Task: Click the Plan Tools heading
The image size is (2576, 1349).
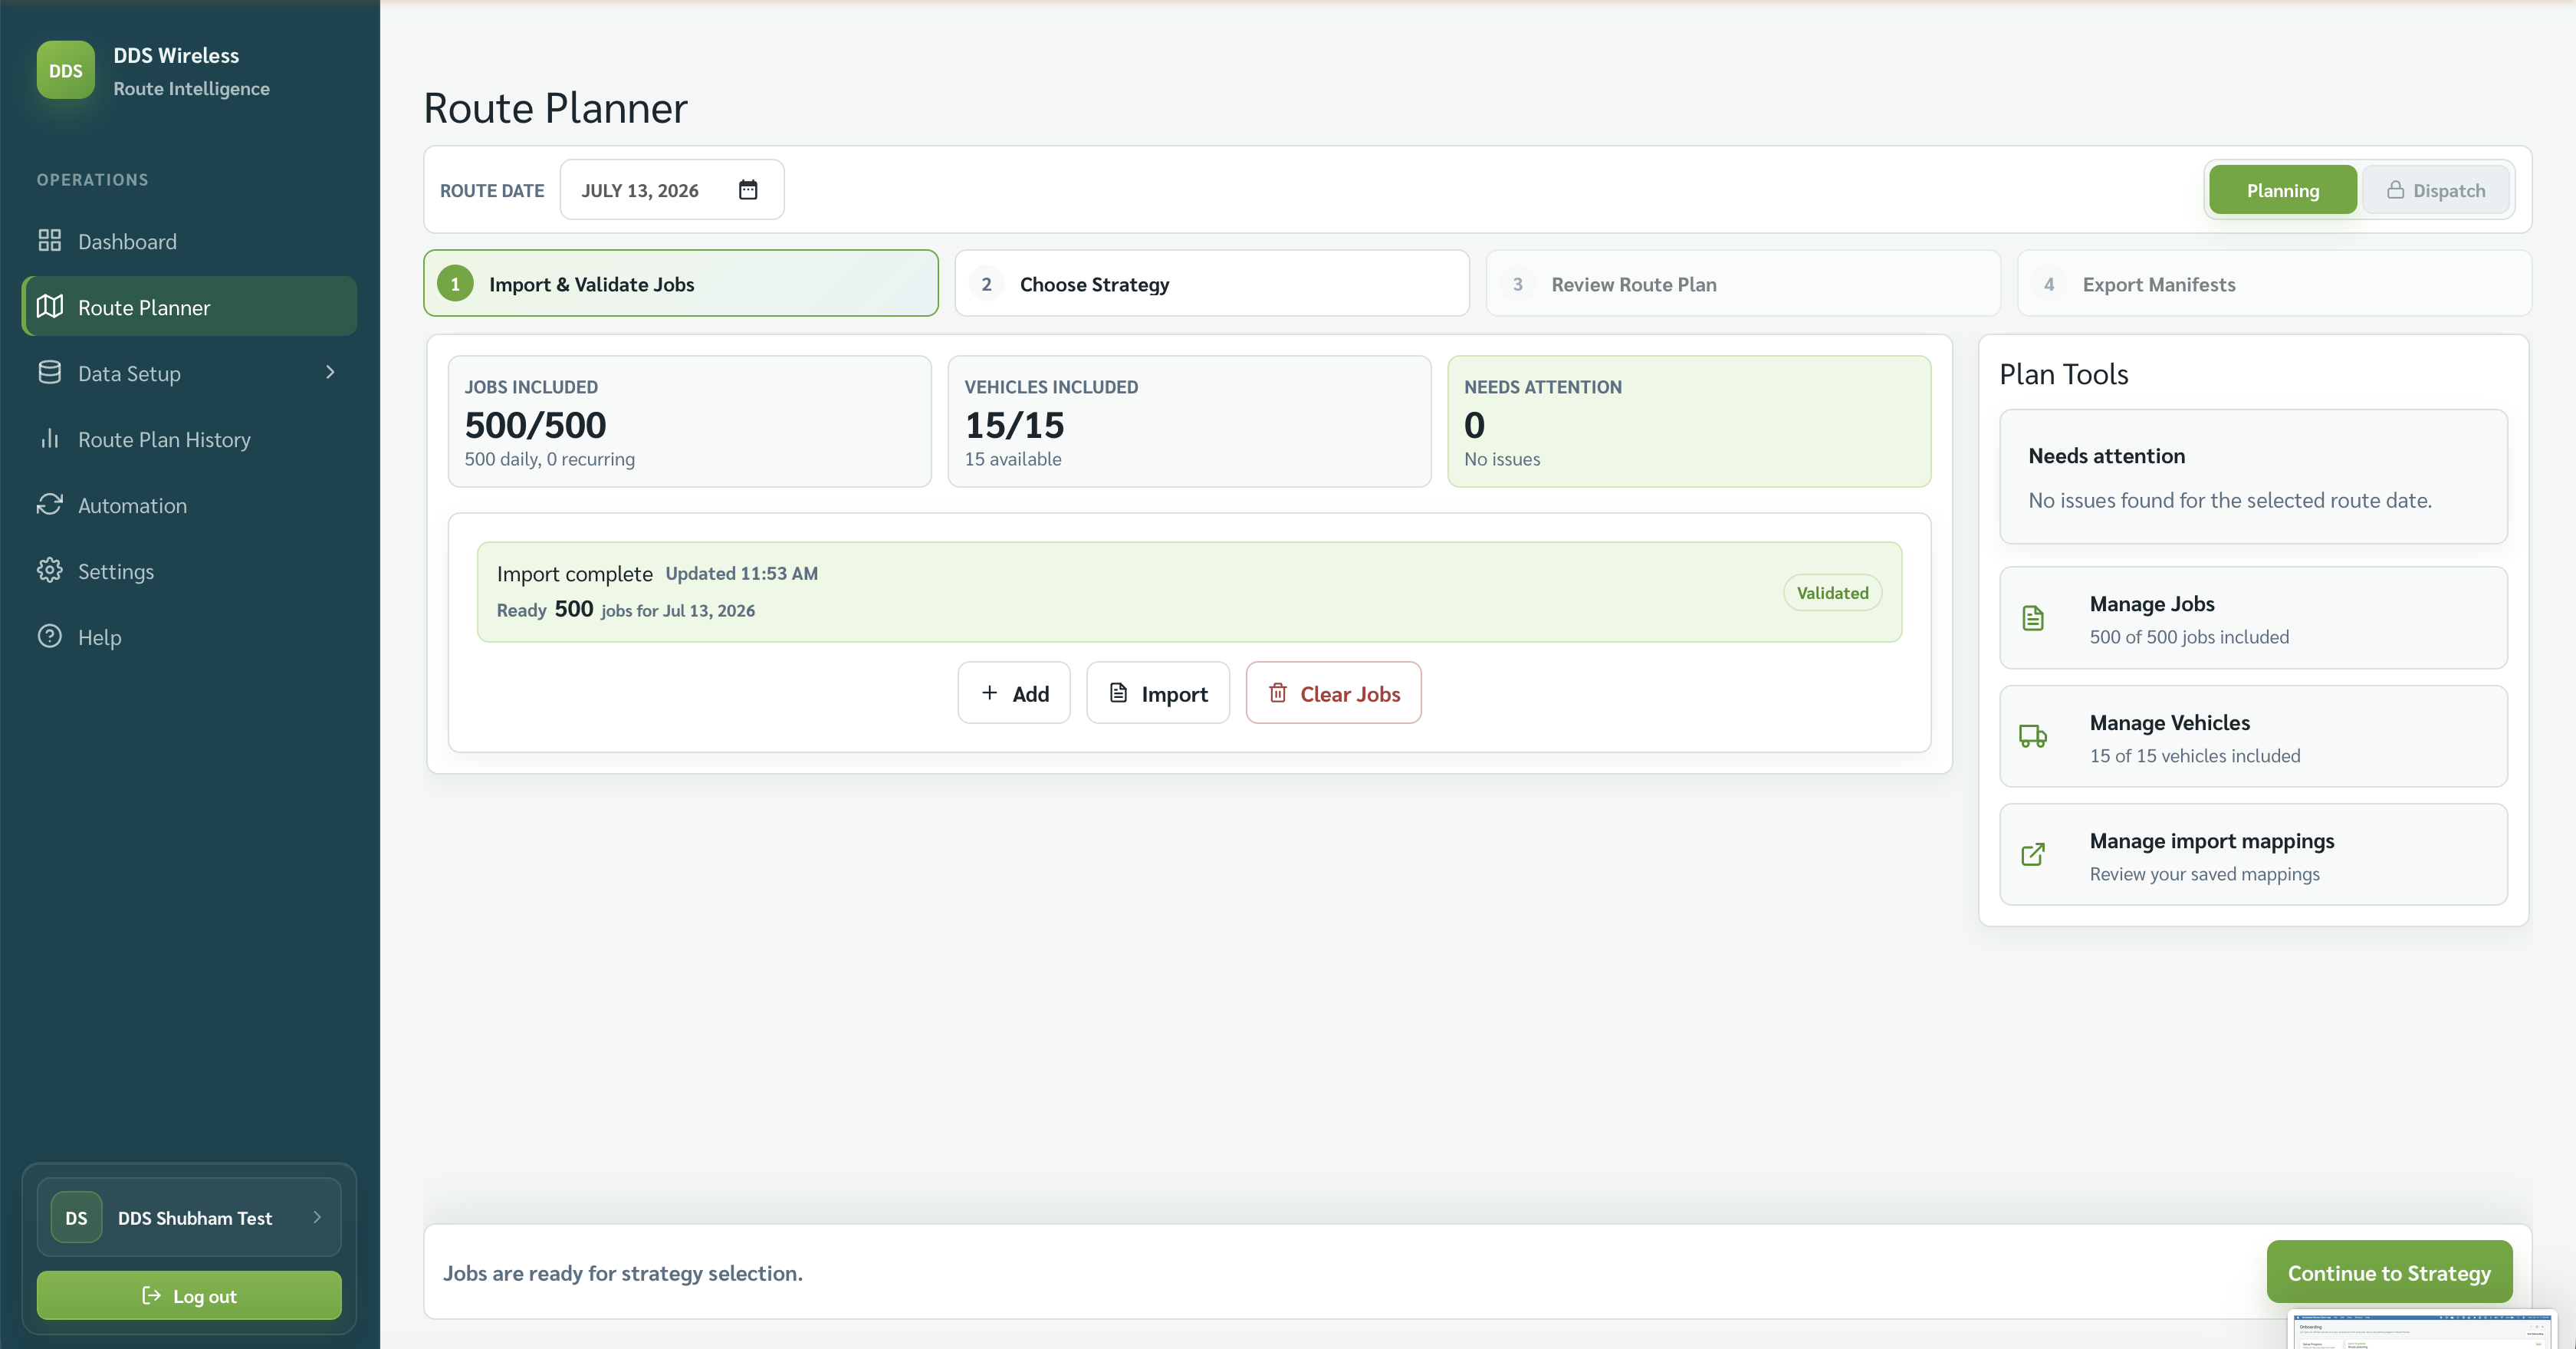Action: (x=2064, y=374)
